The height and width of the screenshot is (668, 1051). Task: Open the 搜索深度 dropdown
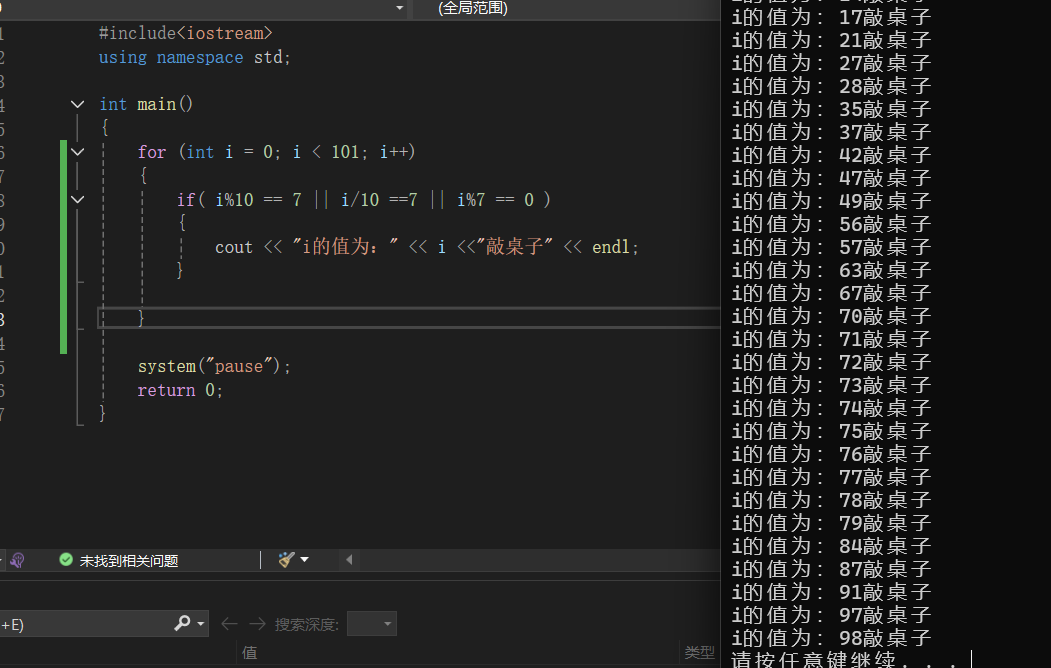[372, 624]
